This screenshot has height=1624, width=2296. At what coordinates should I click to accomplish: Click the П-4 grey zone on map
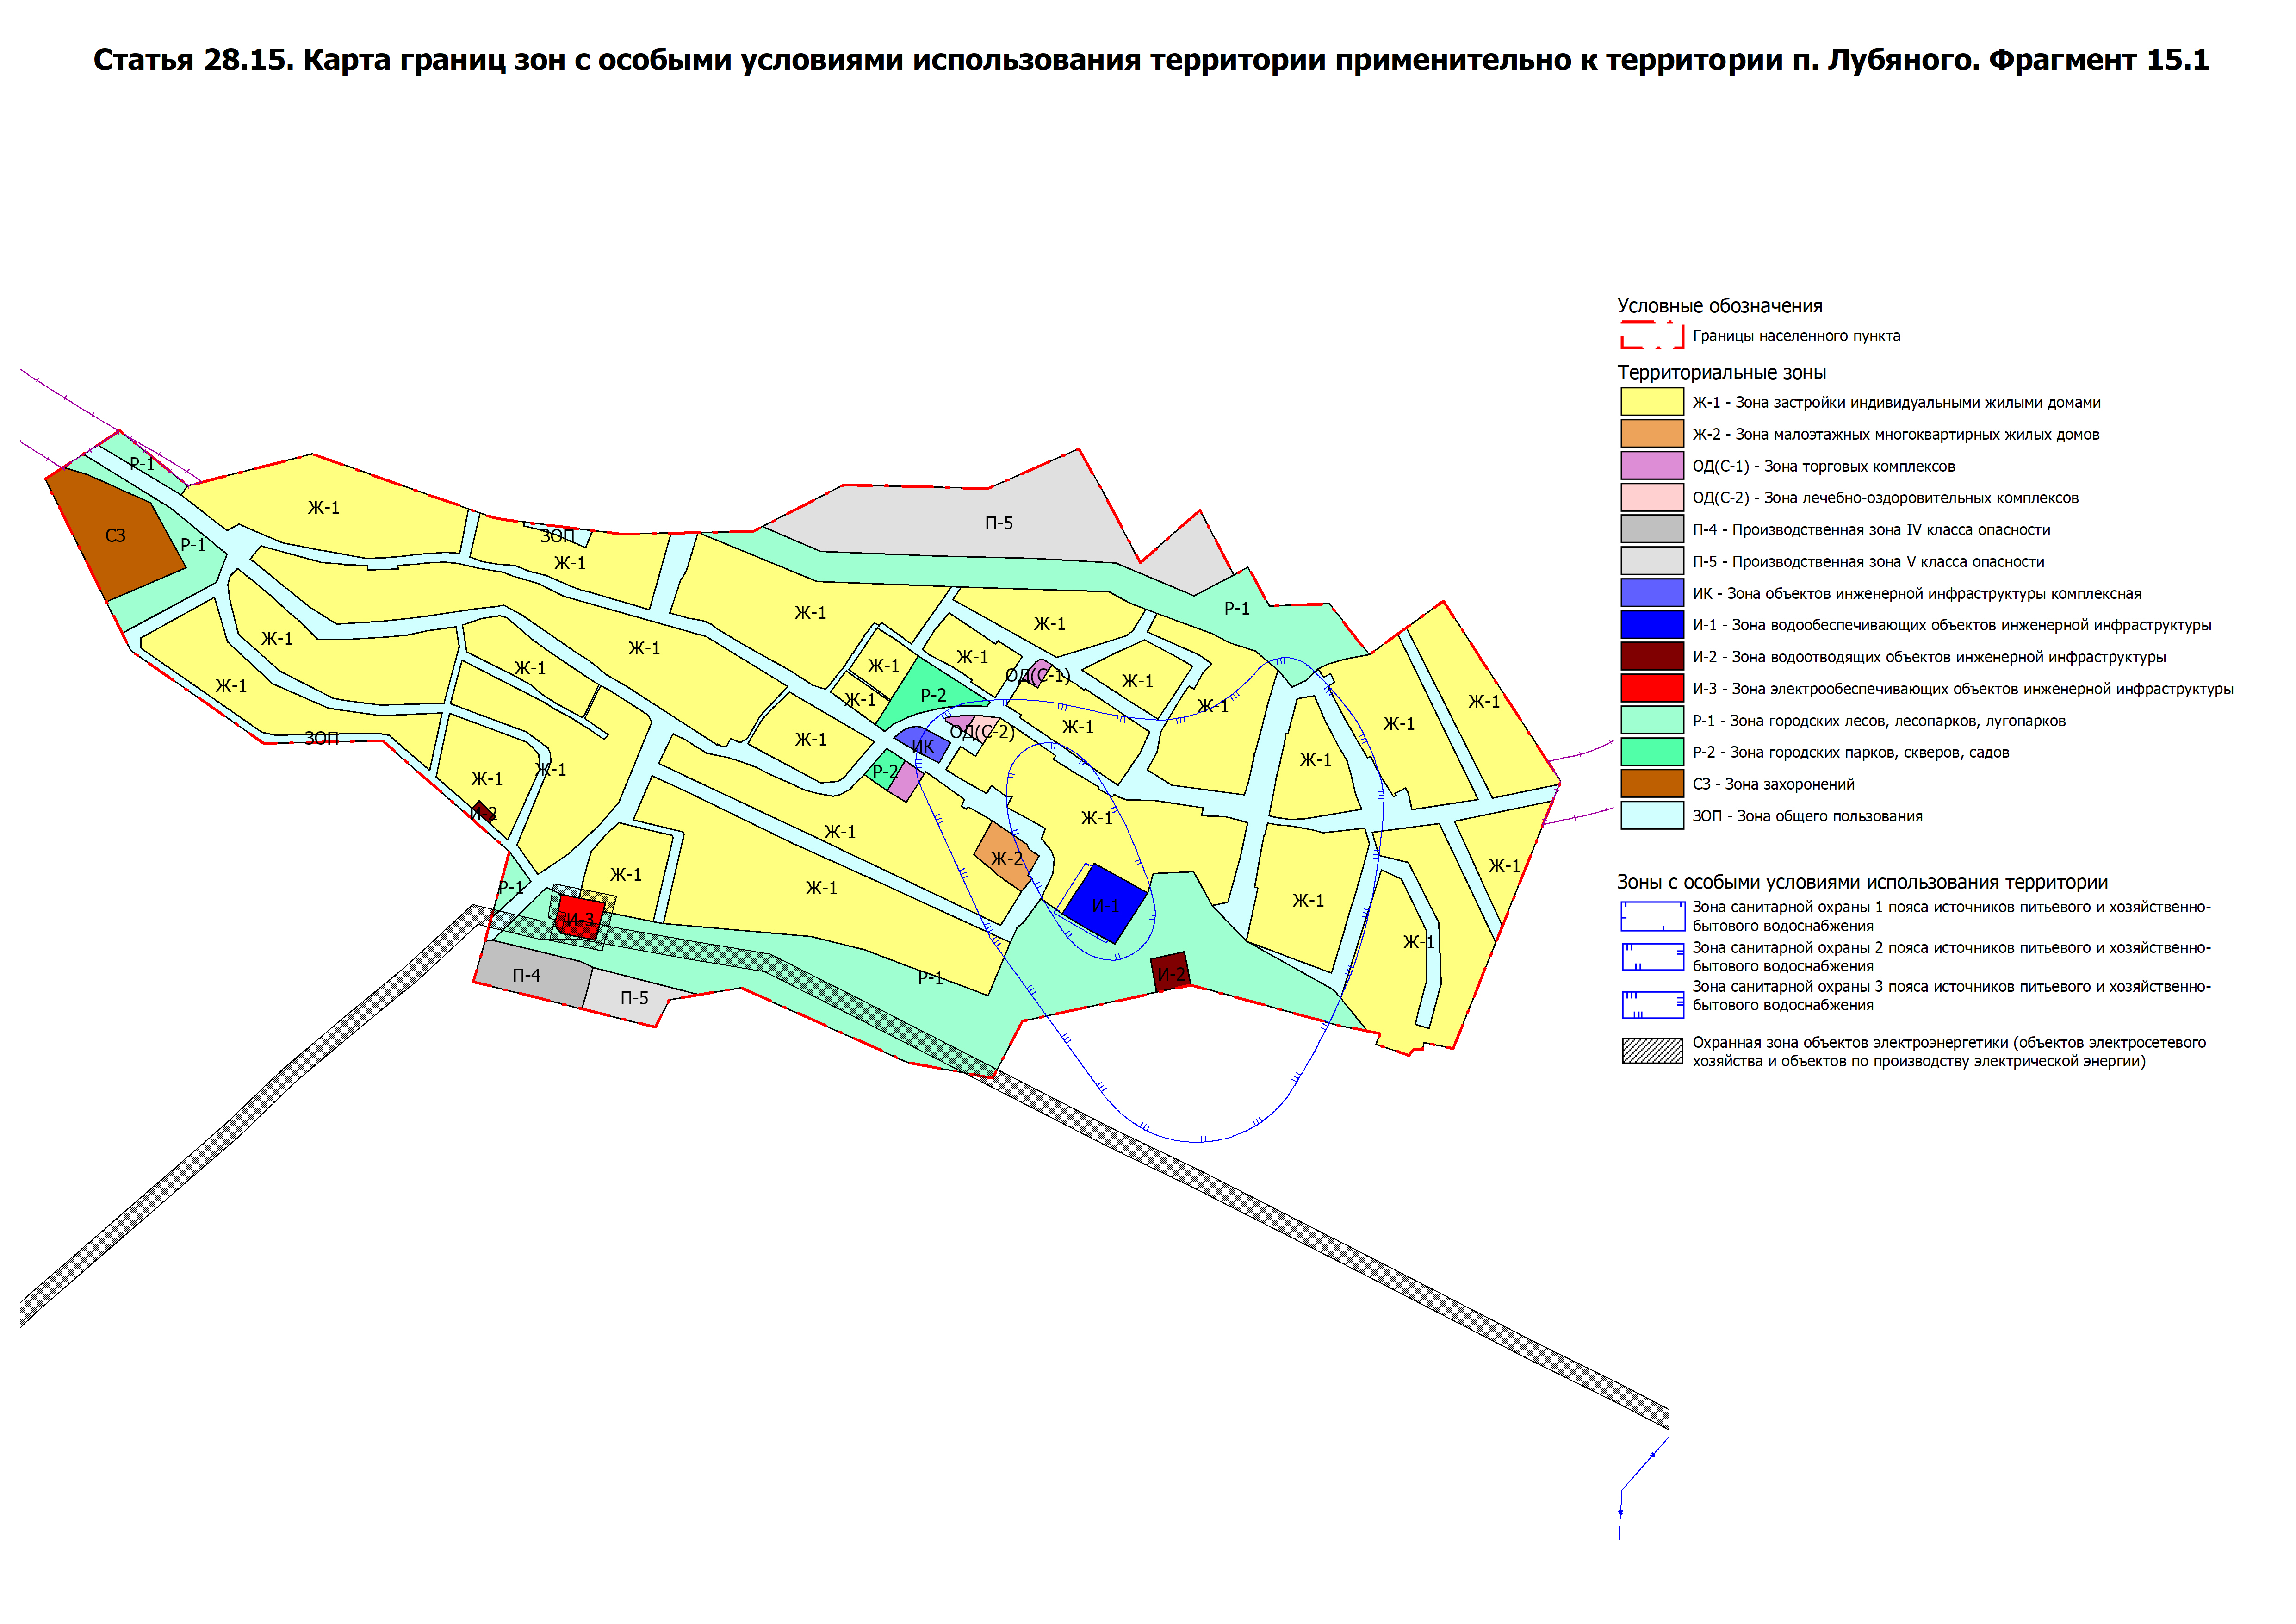click(527, 975)
